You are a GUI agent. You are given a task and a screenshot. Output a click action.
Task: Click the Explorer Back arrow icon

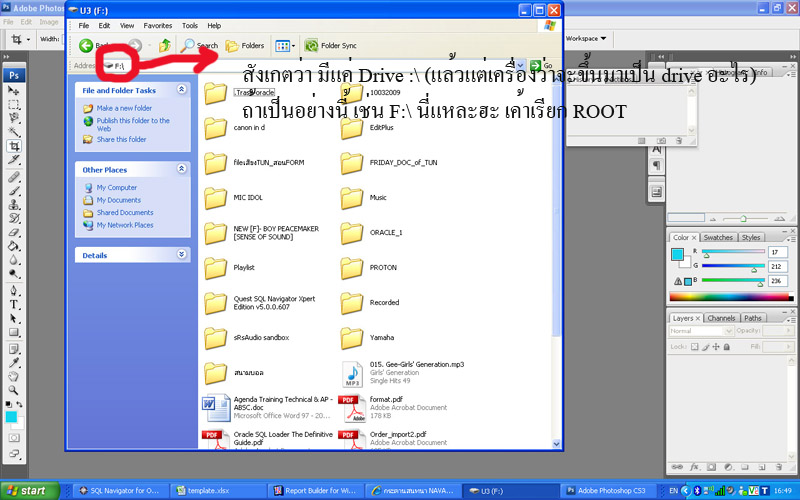(x=86, y=45)
